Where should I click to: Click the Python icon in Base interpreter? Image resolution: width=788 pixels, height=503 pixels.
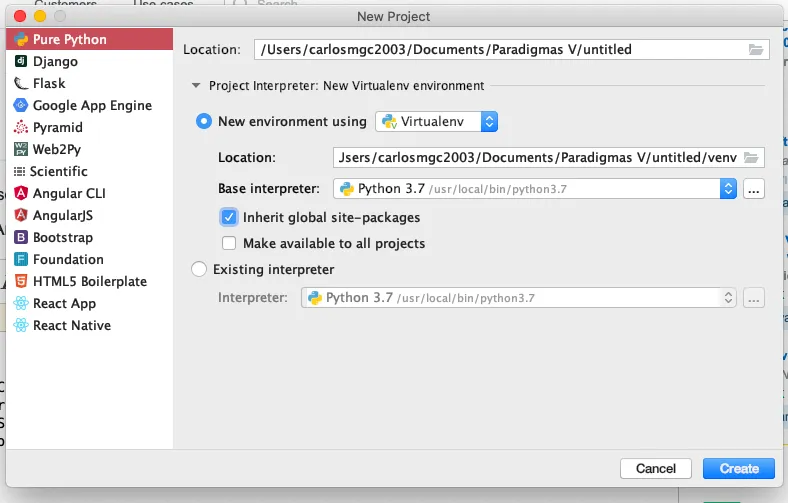[x=347, y=189]
